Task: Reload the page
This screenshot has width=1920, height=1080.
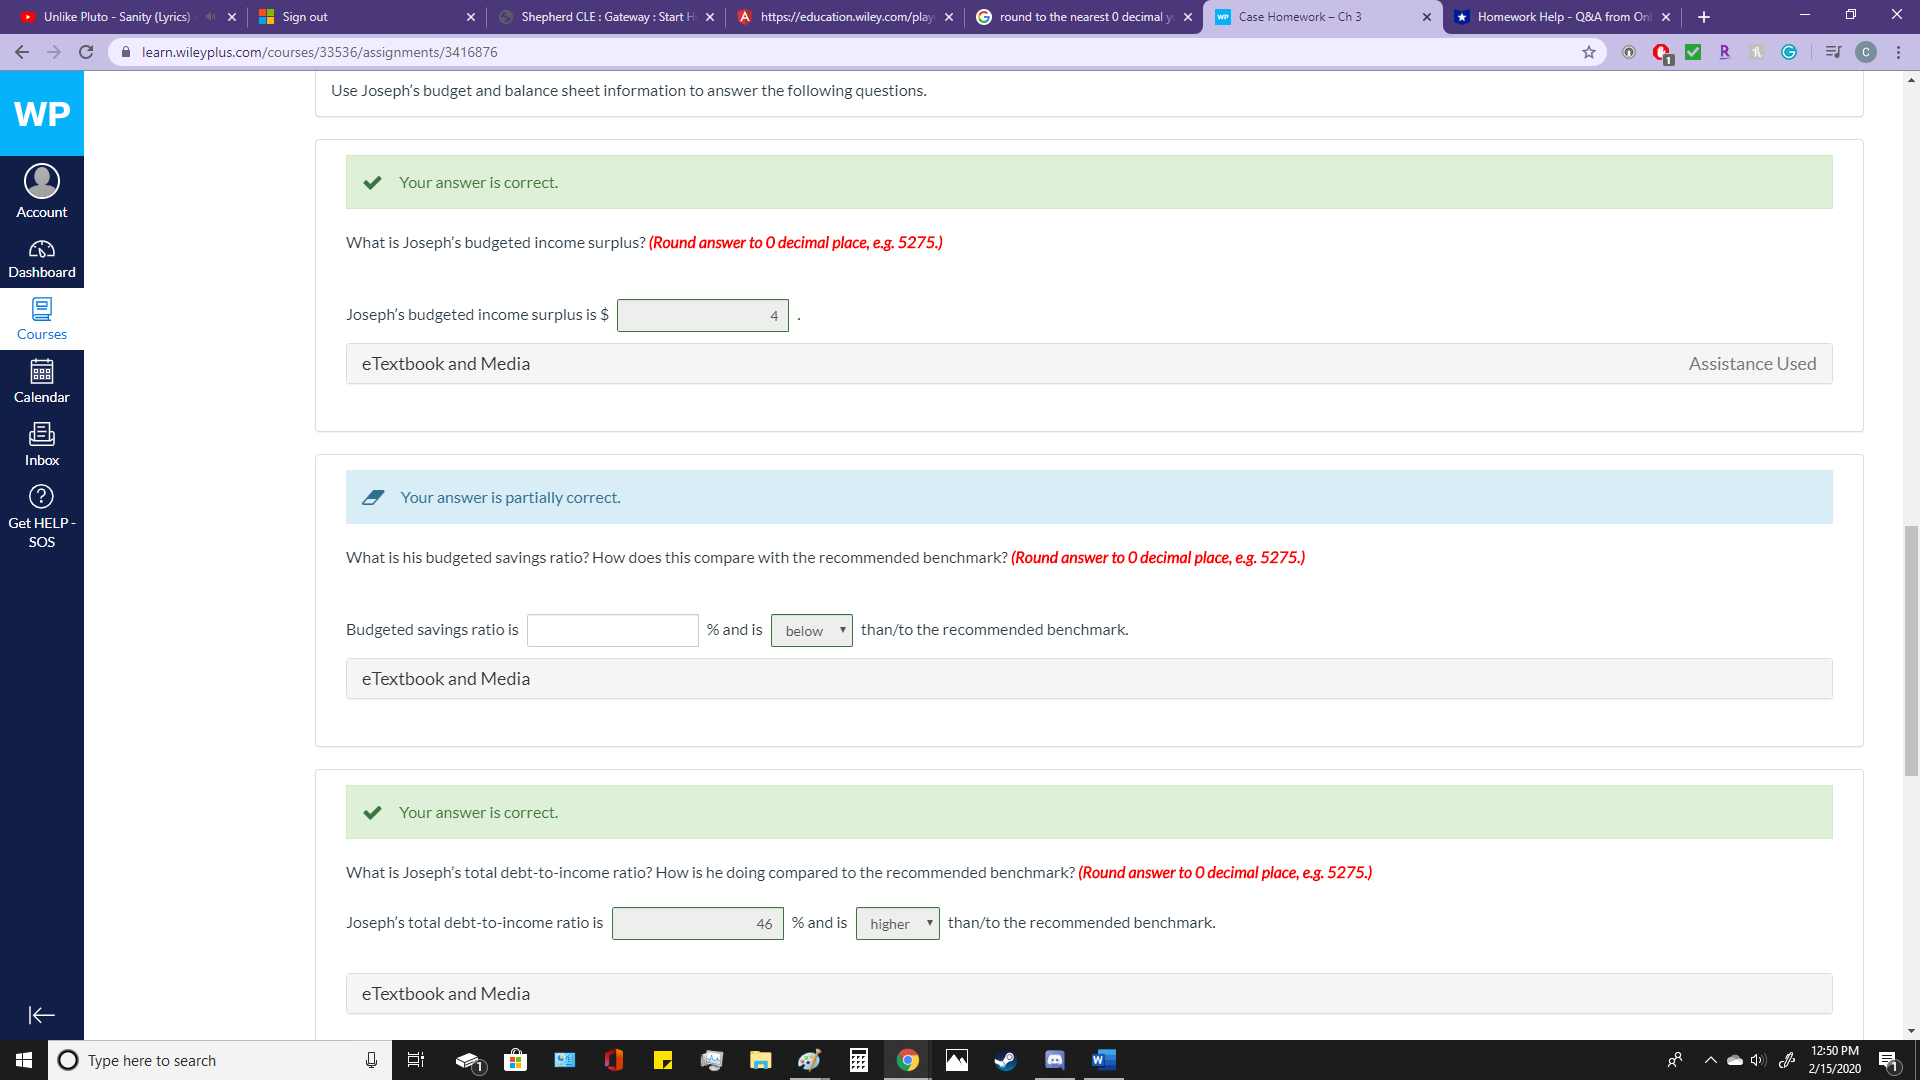Action: [x=86, y=52]
